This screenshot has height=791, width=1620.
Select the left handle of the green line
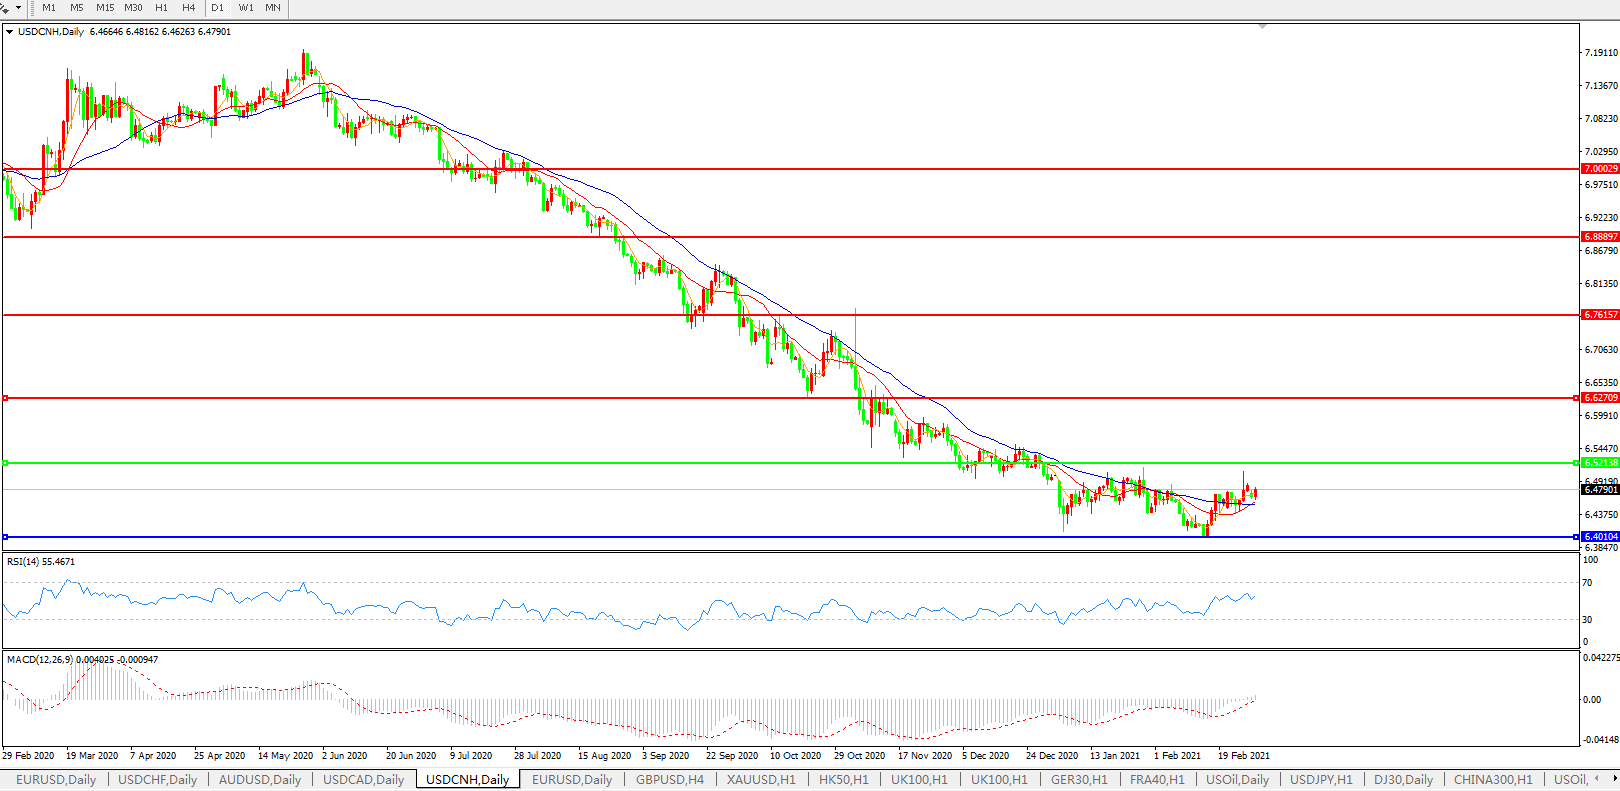point(6,463)
